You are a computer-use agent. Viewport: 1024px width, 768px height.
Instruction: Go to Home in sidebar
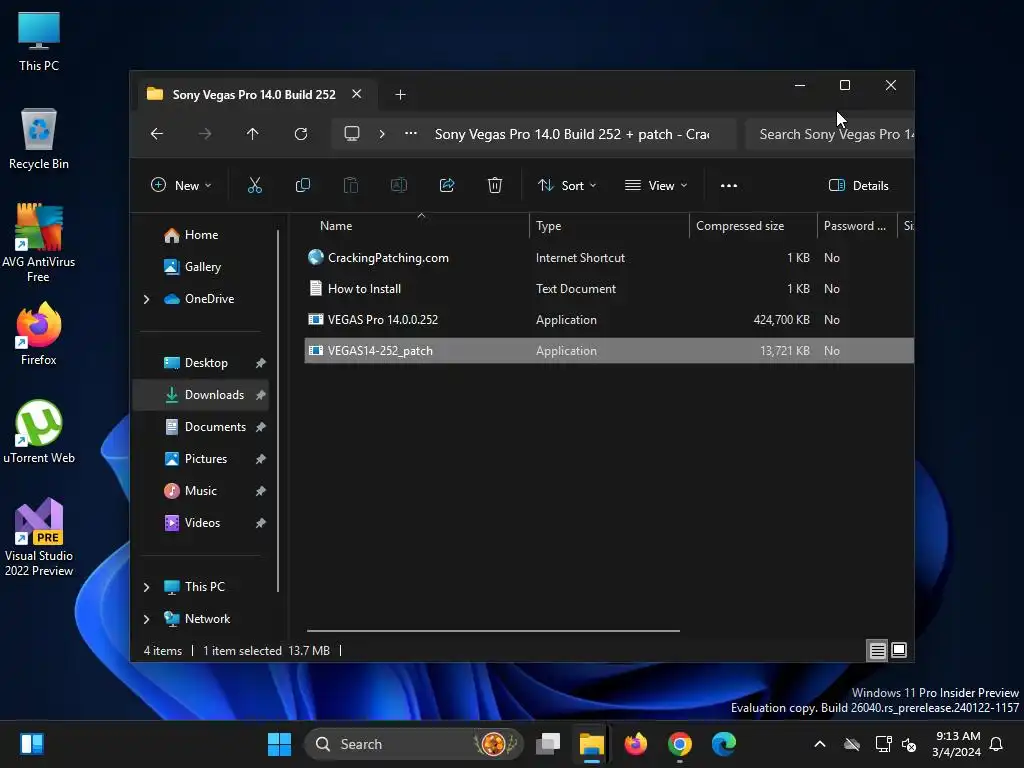(x=200, y=235)
